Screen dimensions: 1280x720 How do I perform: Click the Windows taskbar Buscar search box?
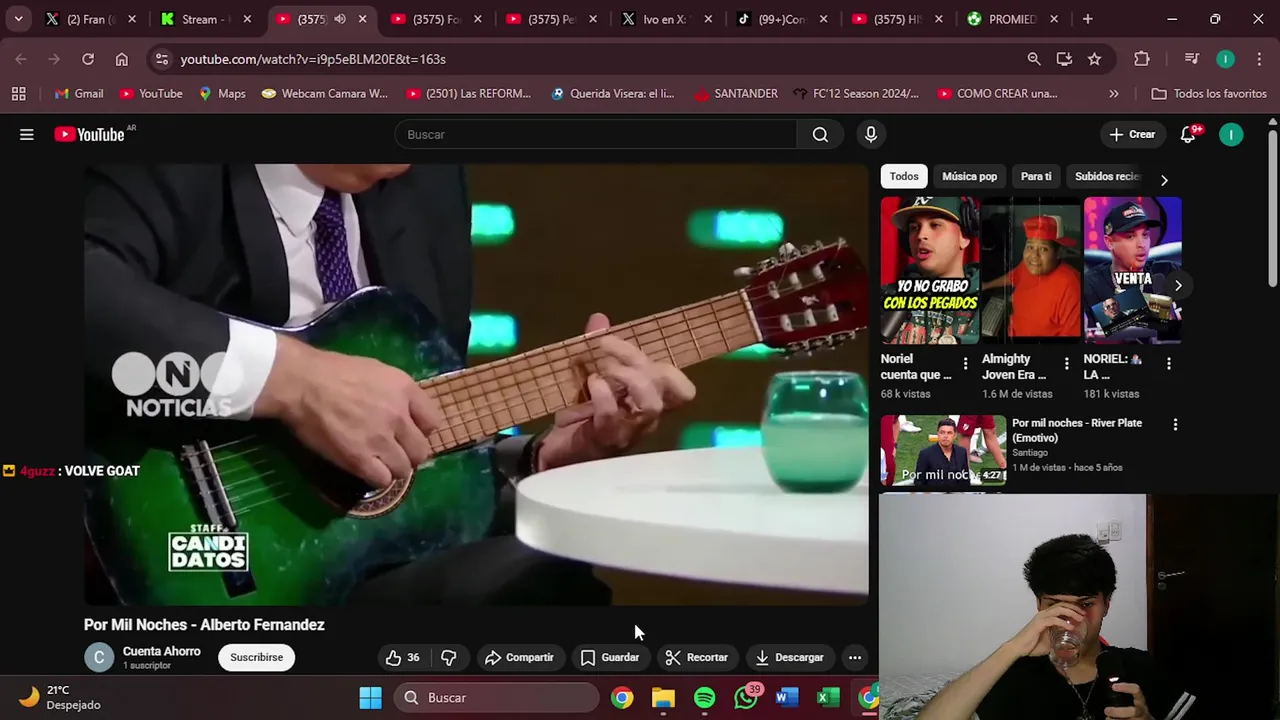[x=497, y=697]
